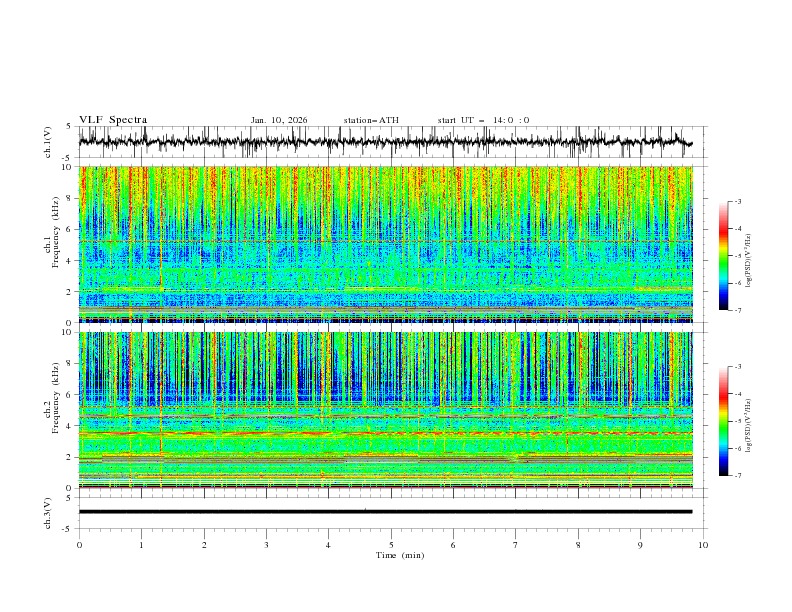The width and height of the screenshot is (792, 612).
Task: Click the flat ch.3 voltage trace
Action: coord(385,511)
